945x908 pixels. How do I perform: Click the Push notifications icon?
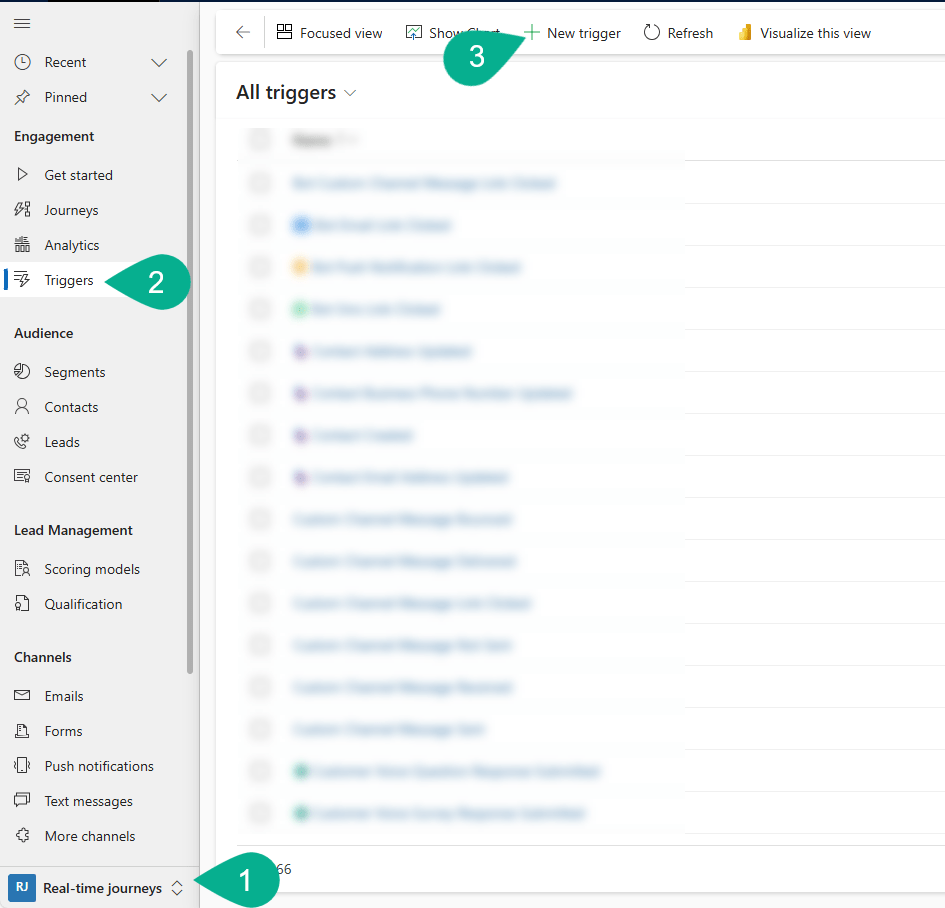pos(23,766)
